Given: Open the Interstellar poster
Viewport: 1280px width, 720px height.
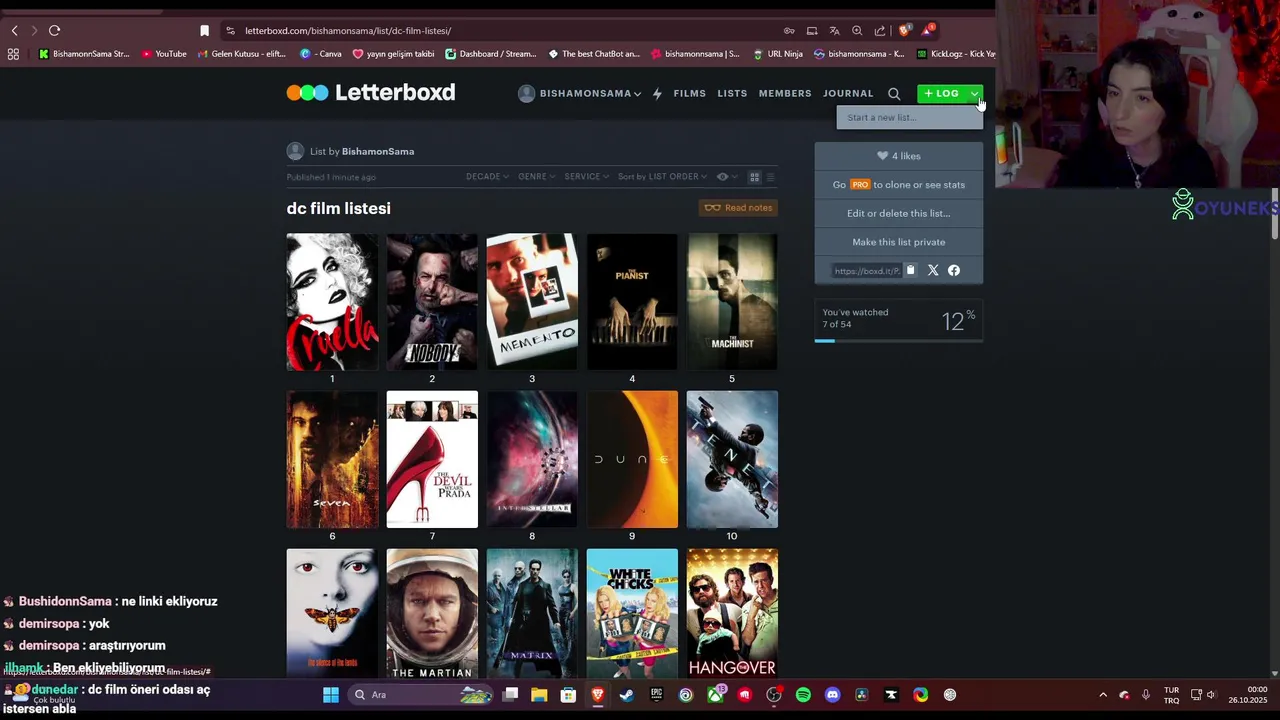Looking at the screenshot, I should pos(532,459).
